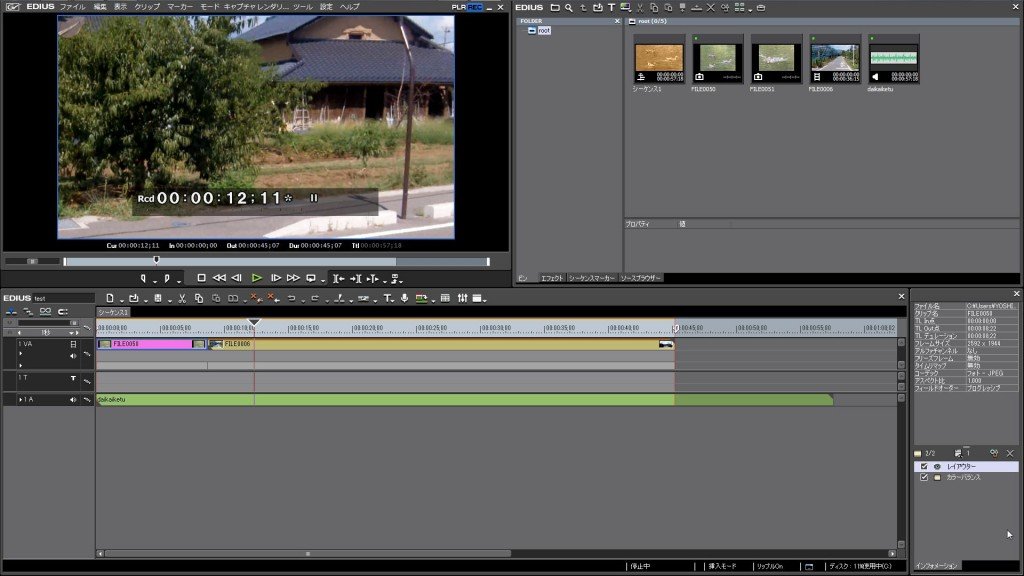This screenshot has height=576, width=1024.
Task: Select the シーケンス1 timeline tab
Action: pyautogui.click(x=114, y=313)
